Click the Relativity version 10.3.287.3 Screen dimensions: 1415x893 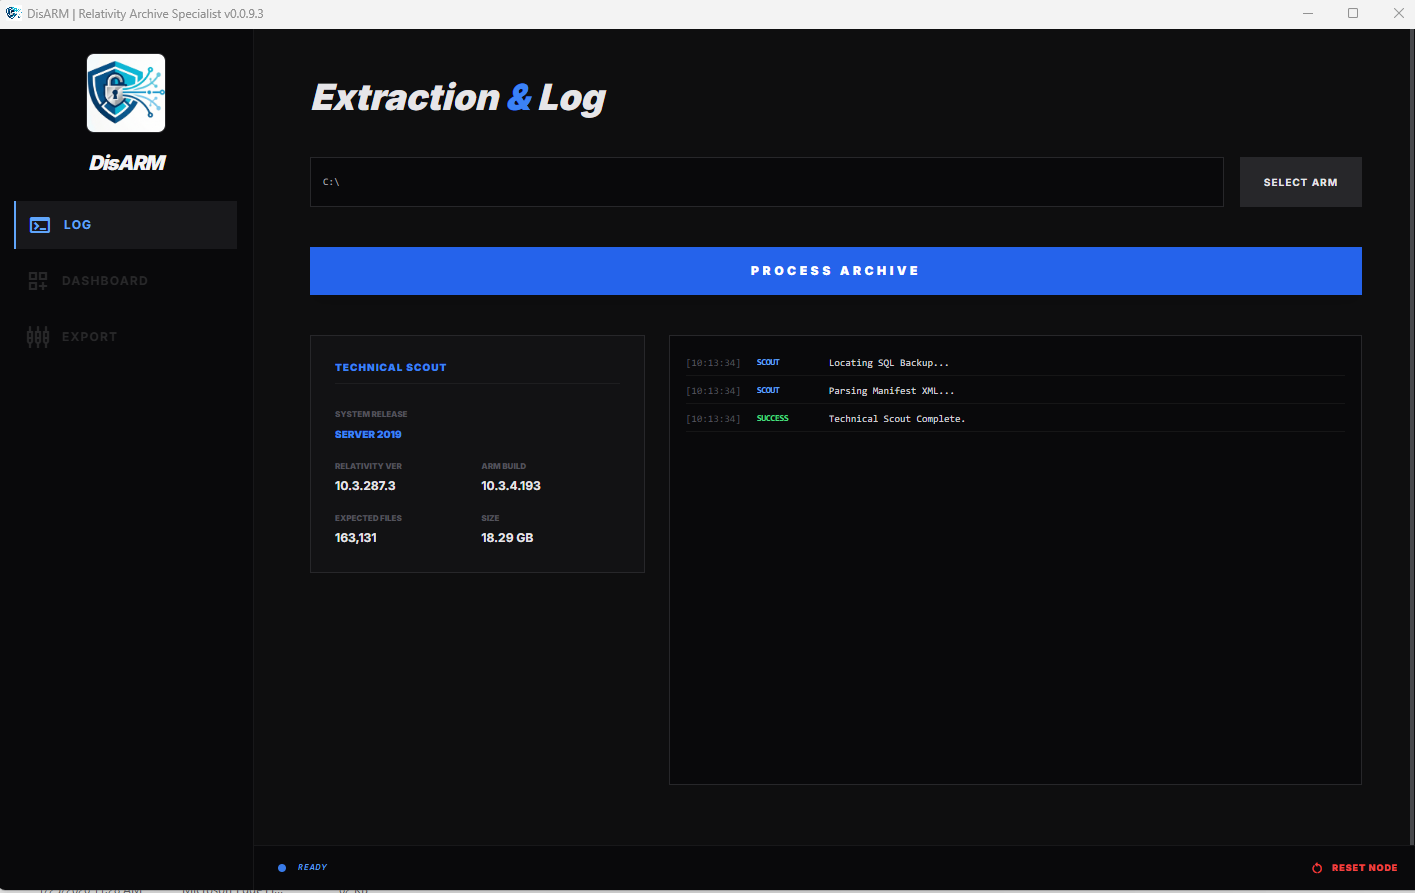coord(365,486)
